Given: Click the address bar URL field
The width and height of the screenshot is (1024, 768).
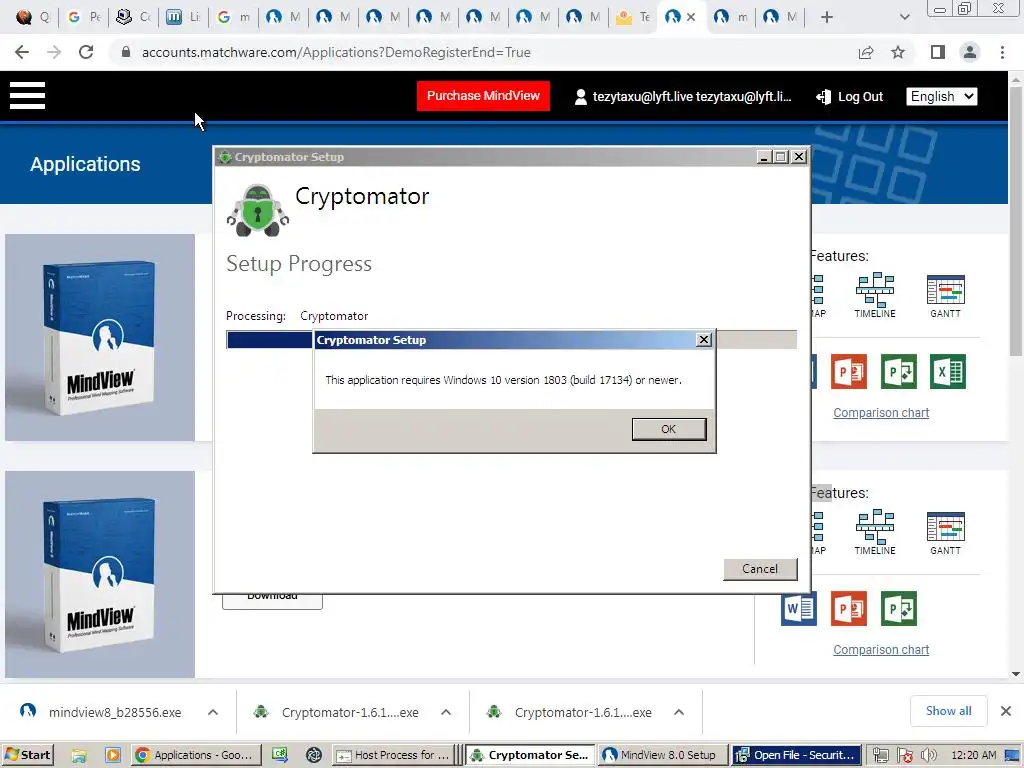Looking at the screenshot, I should [483, 52].
